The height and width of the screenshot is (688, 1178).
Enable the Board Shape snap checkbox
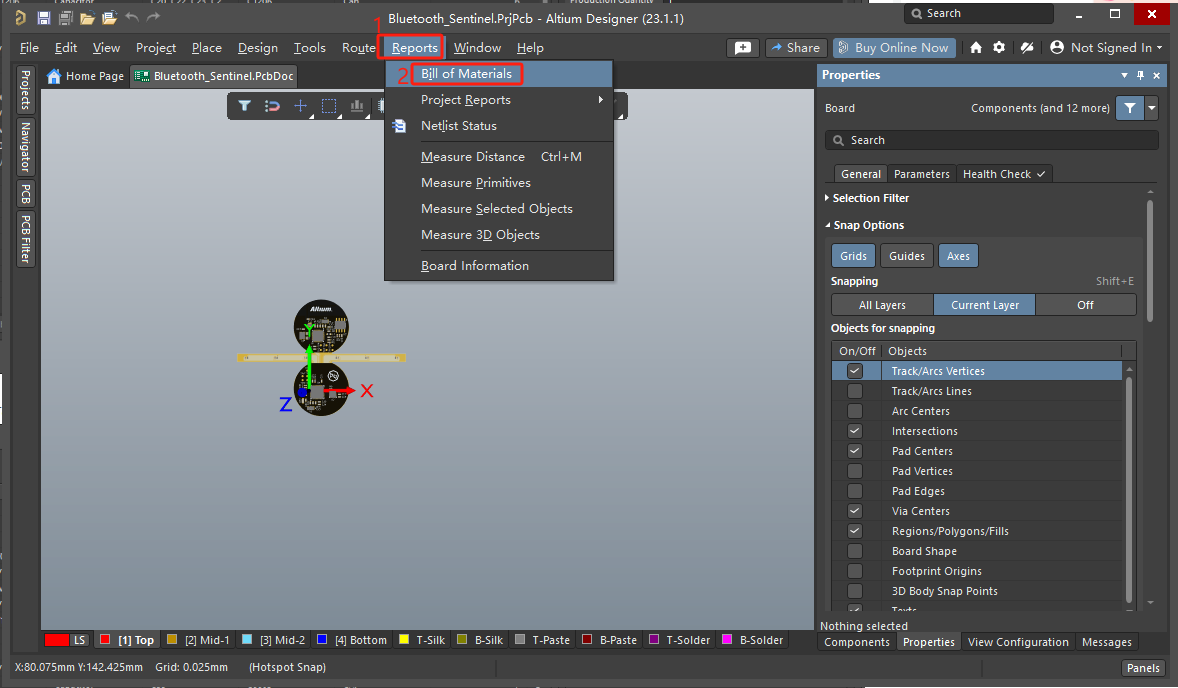click(x=855, y=551)
